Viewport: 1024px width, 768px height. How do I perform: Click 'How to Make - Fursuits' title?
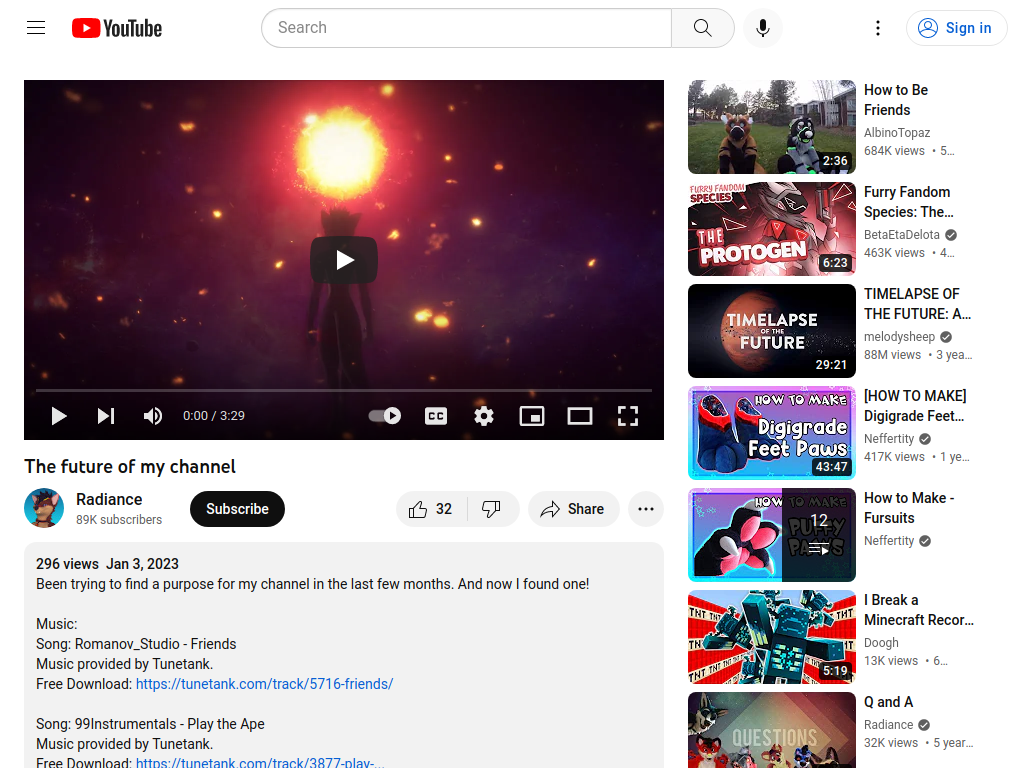tap(909, 507)
